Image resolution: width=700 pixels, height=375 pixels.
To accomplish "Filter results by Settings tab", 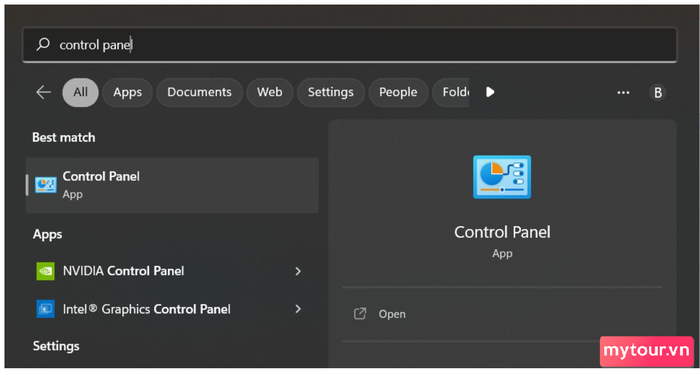I will point(331,92).
